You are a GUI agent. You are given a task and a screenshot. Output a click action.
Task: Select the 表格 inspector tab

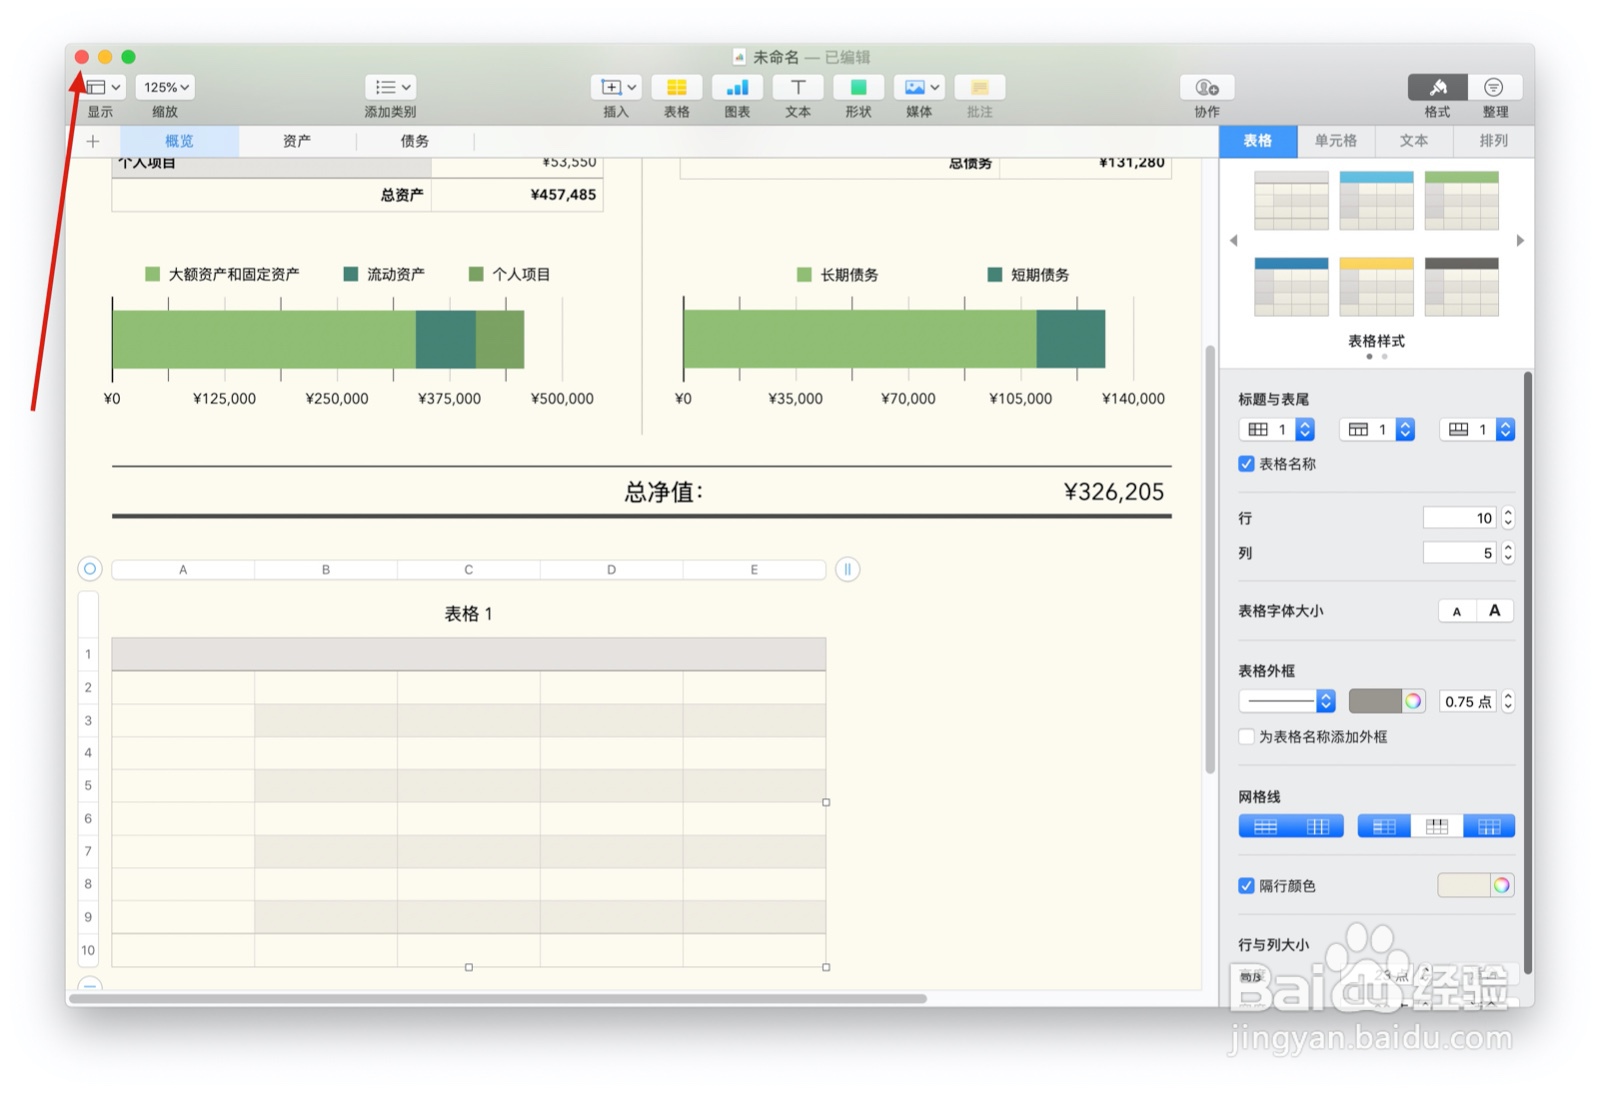pos(1258,141)
